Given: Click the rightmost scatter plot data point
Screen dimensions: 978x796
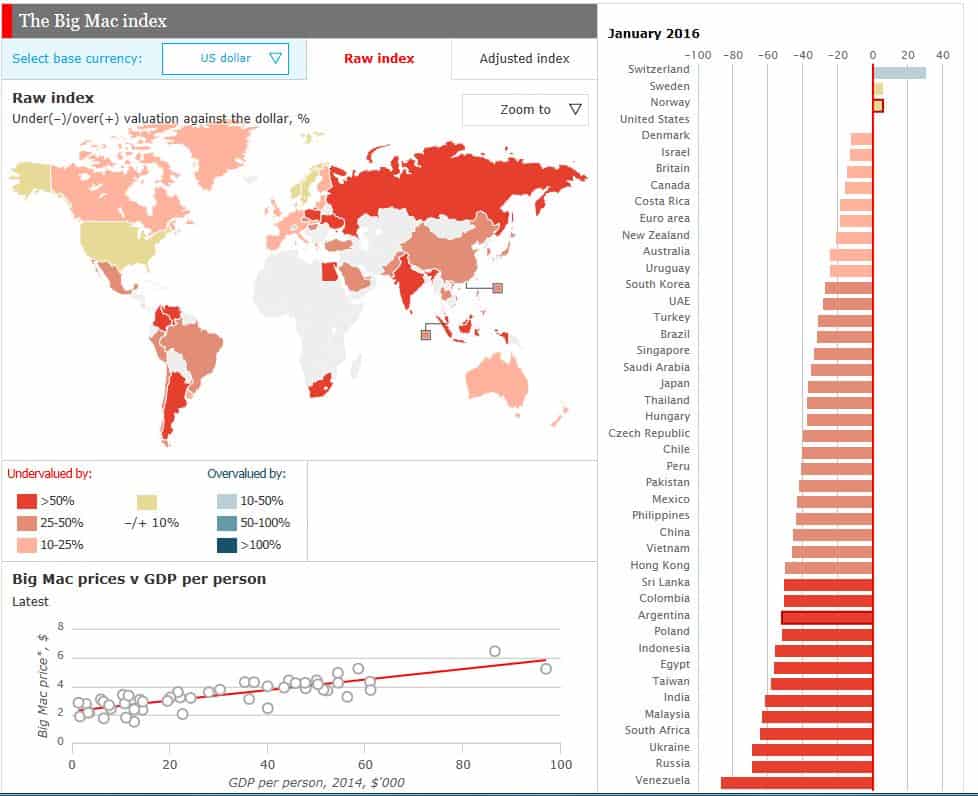Looking at the screenshot, I should [545, 668].
